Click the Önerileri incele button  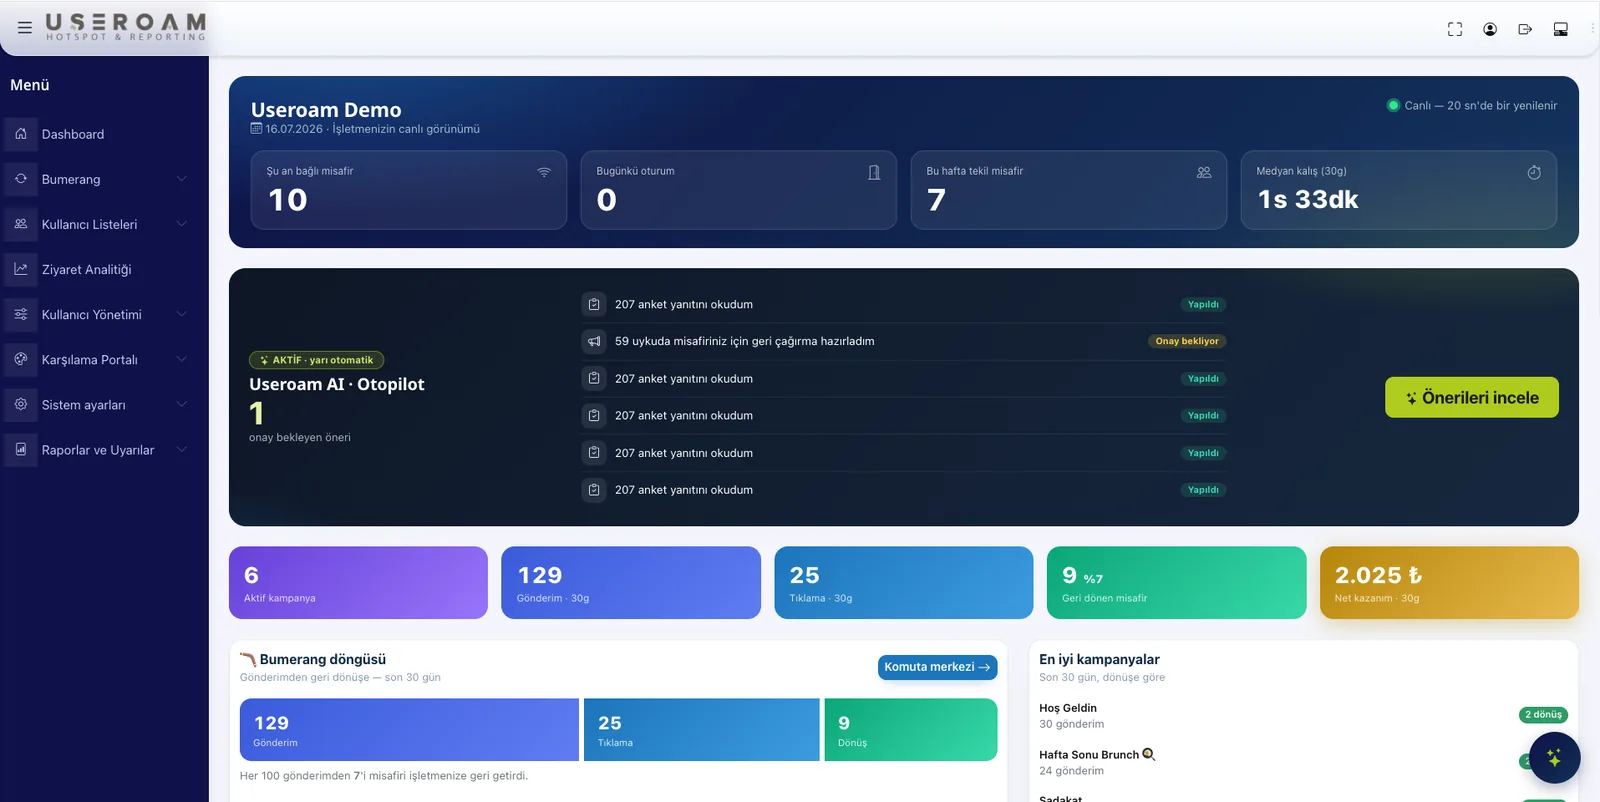click(x=1472, y=397)
